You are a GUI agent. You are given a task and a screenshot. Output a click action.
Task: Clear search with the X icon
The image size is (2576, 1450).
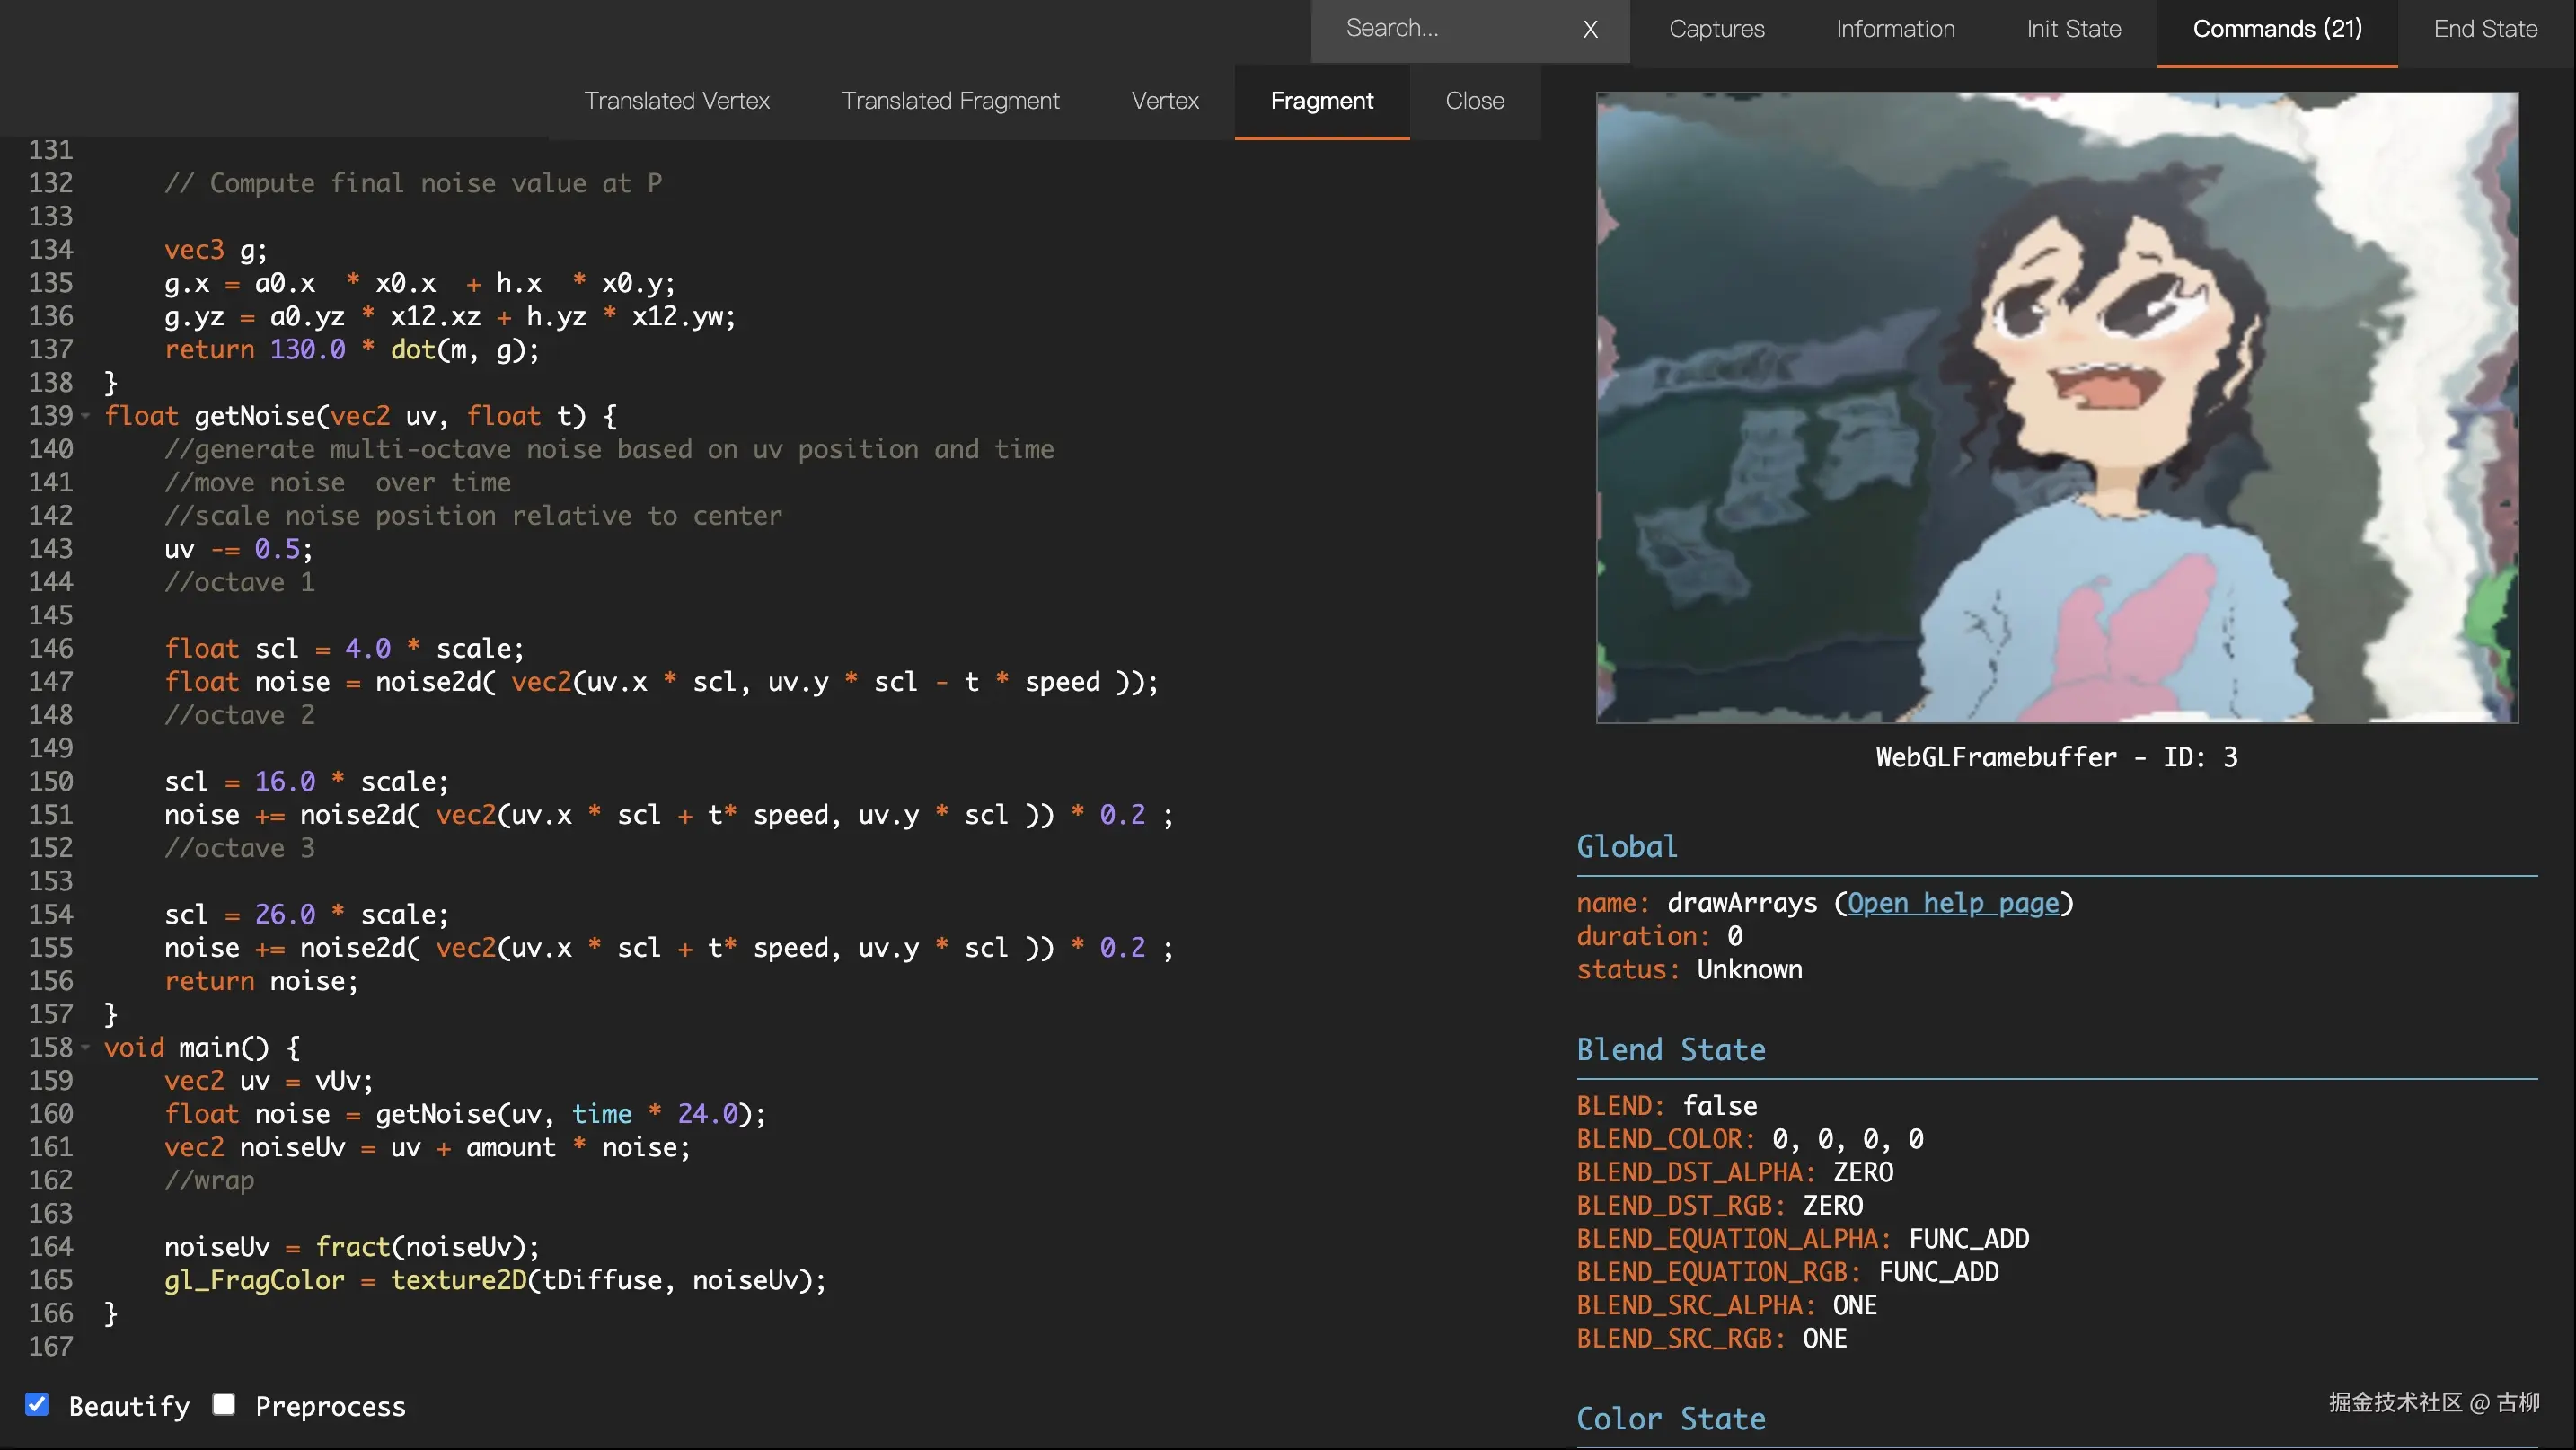coord(1590,30)
